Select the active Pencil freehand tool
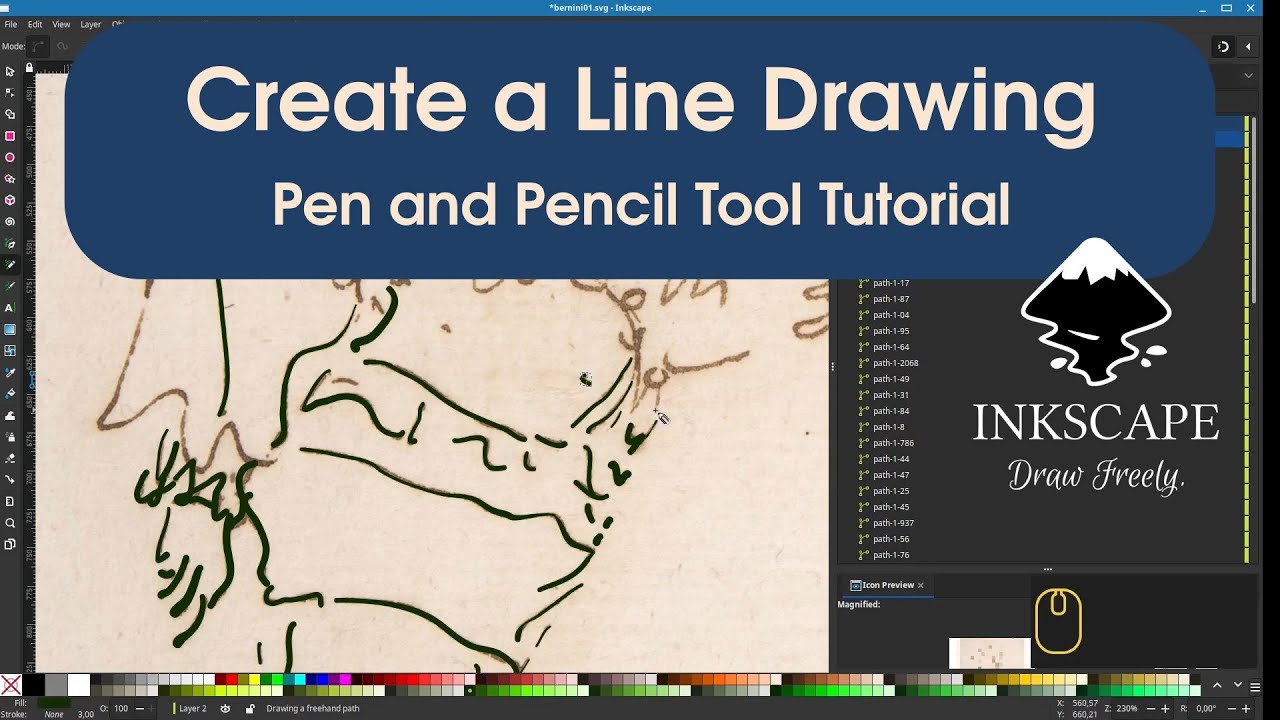This screenshot has width=1280, height=720. (10, 265)
